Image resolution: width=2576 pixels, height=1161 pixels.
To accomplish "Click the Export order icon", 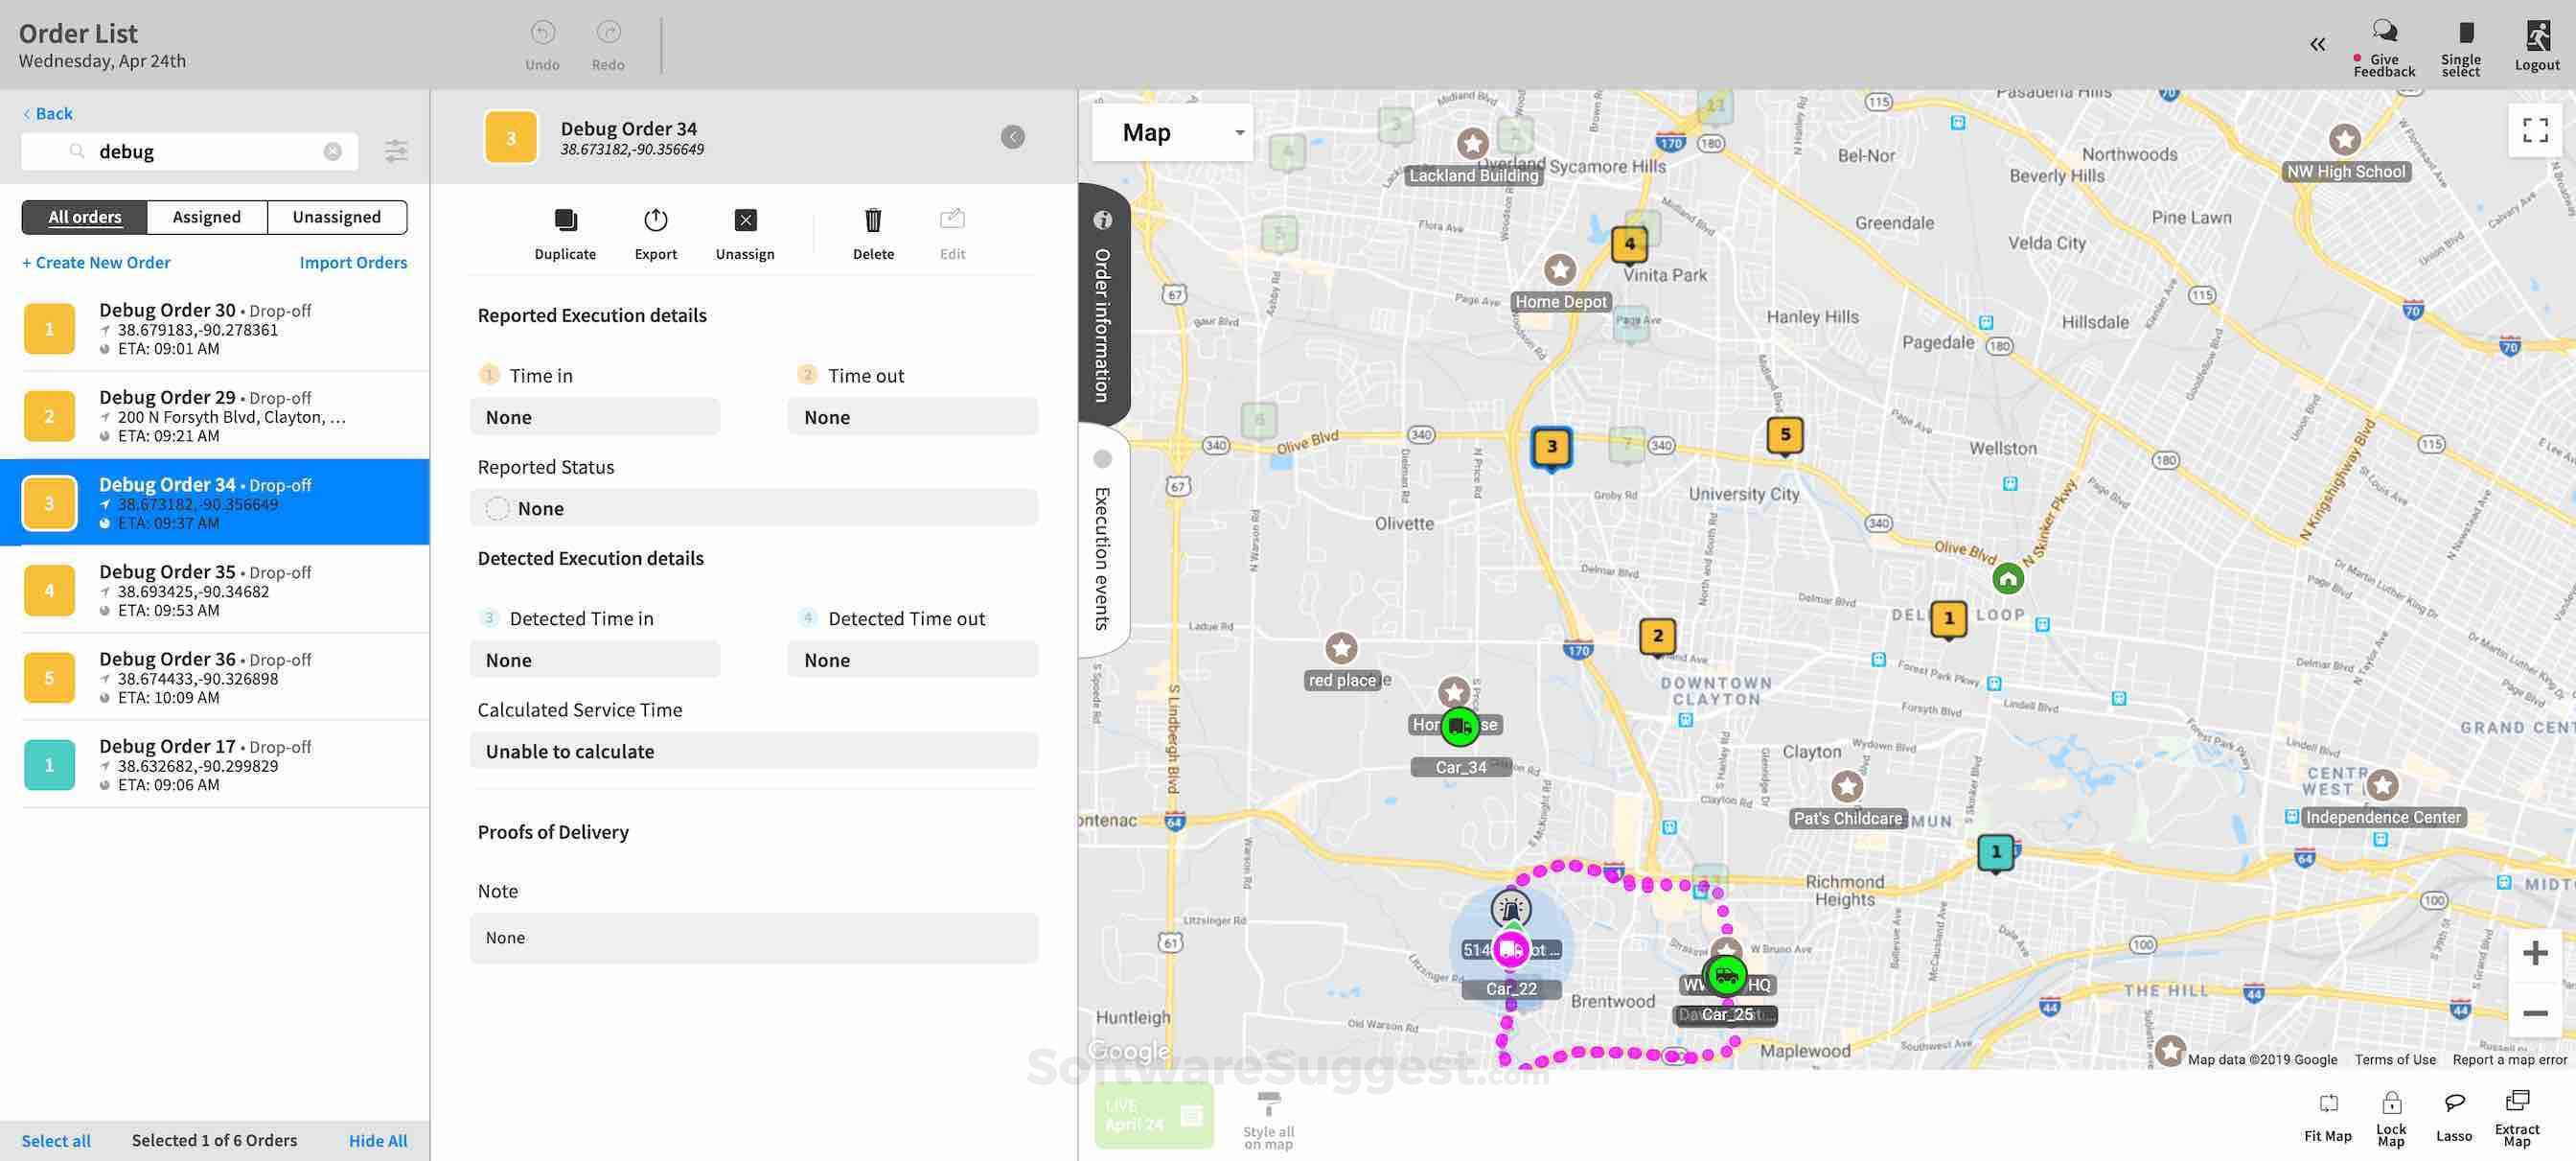I will pyautogui.click(x=655, y=221).
